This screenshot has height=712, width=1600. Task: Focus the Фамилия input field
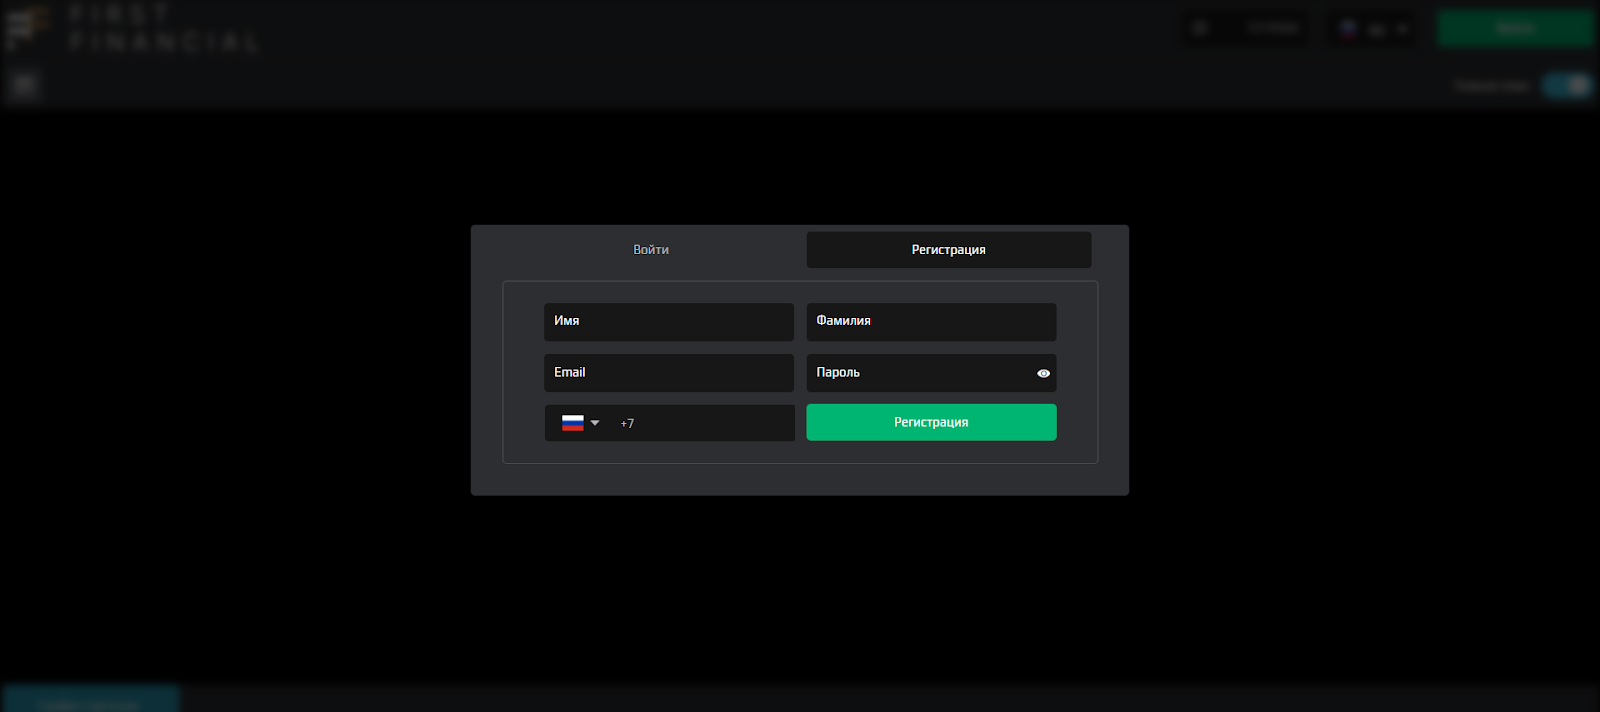point(931,322)
